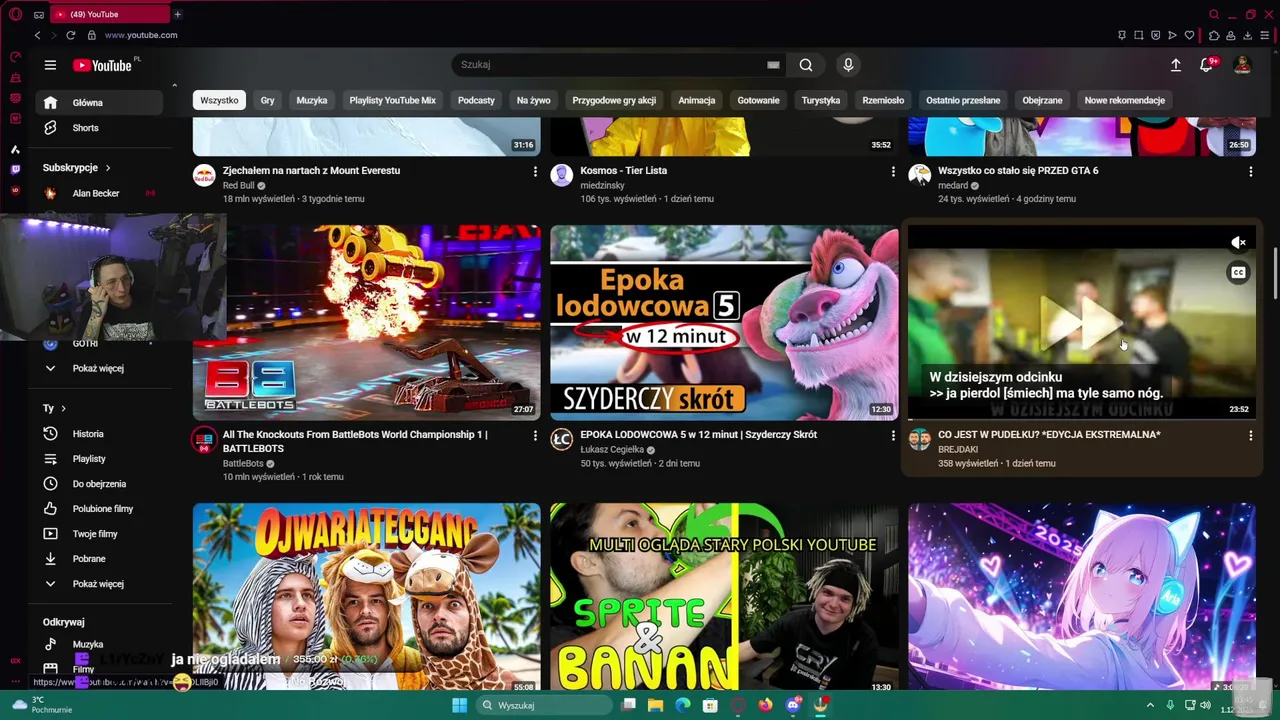Open options menu for BattleBots video
The width and height of the screenshot is (1280, 720).
tap(535, 436)
